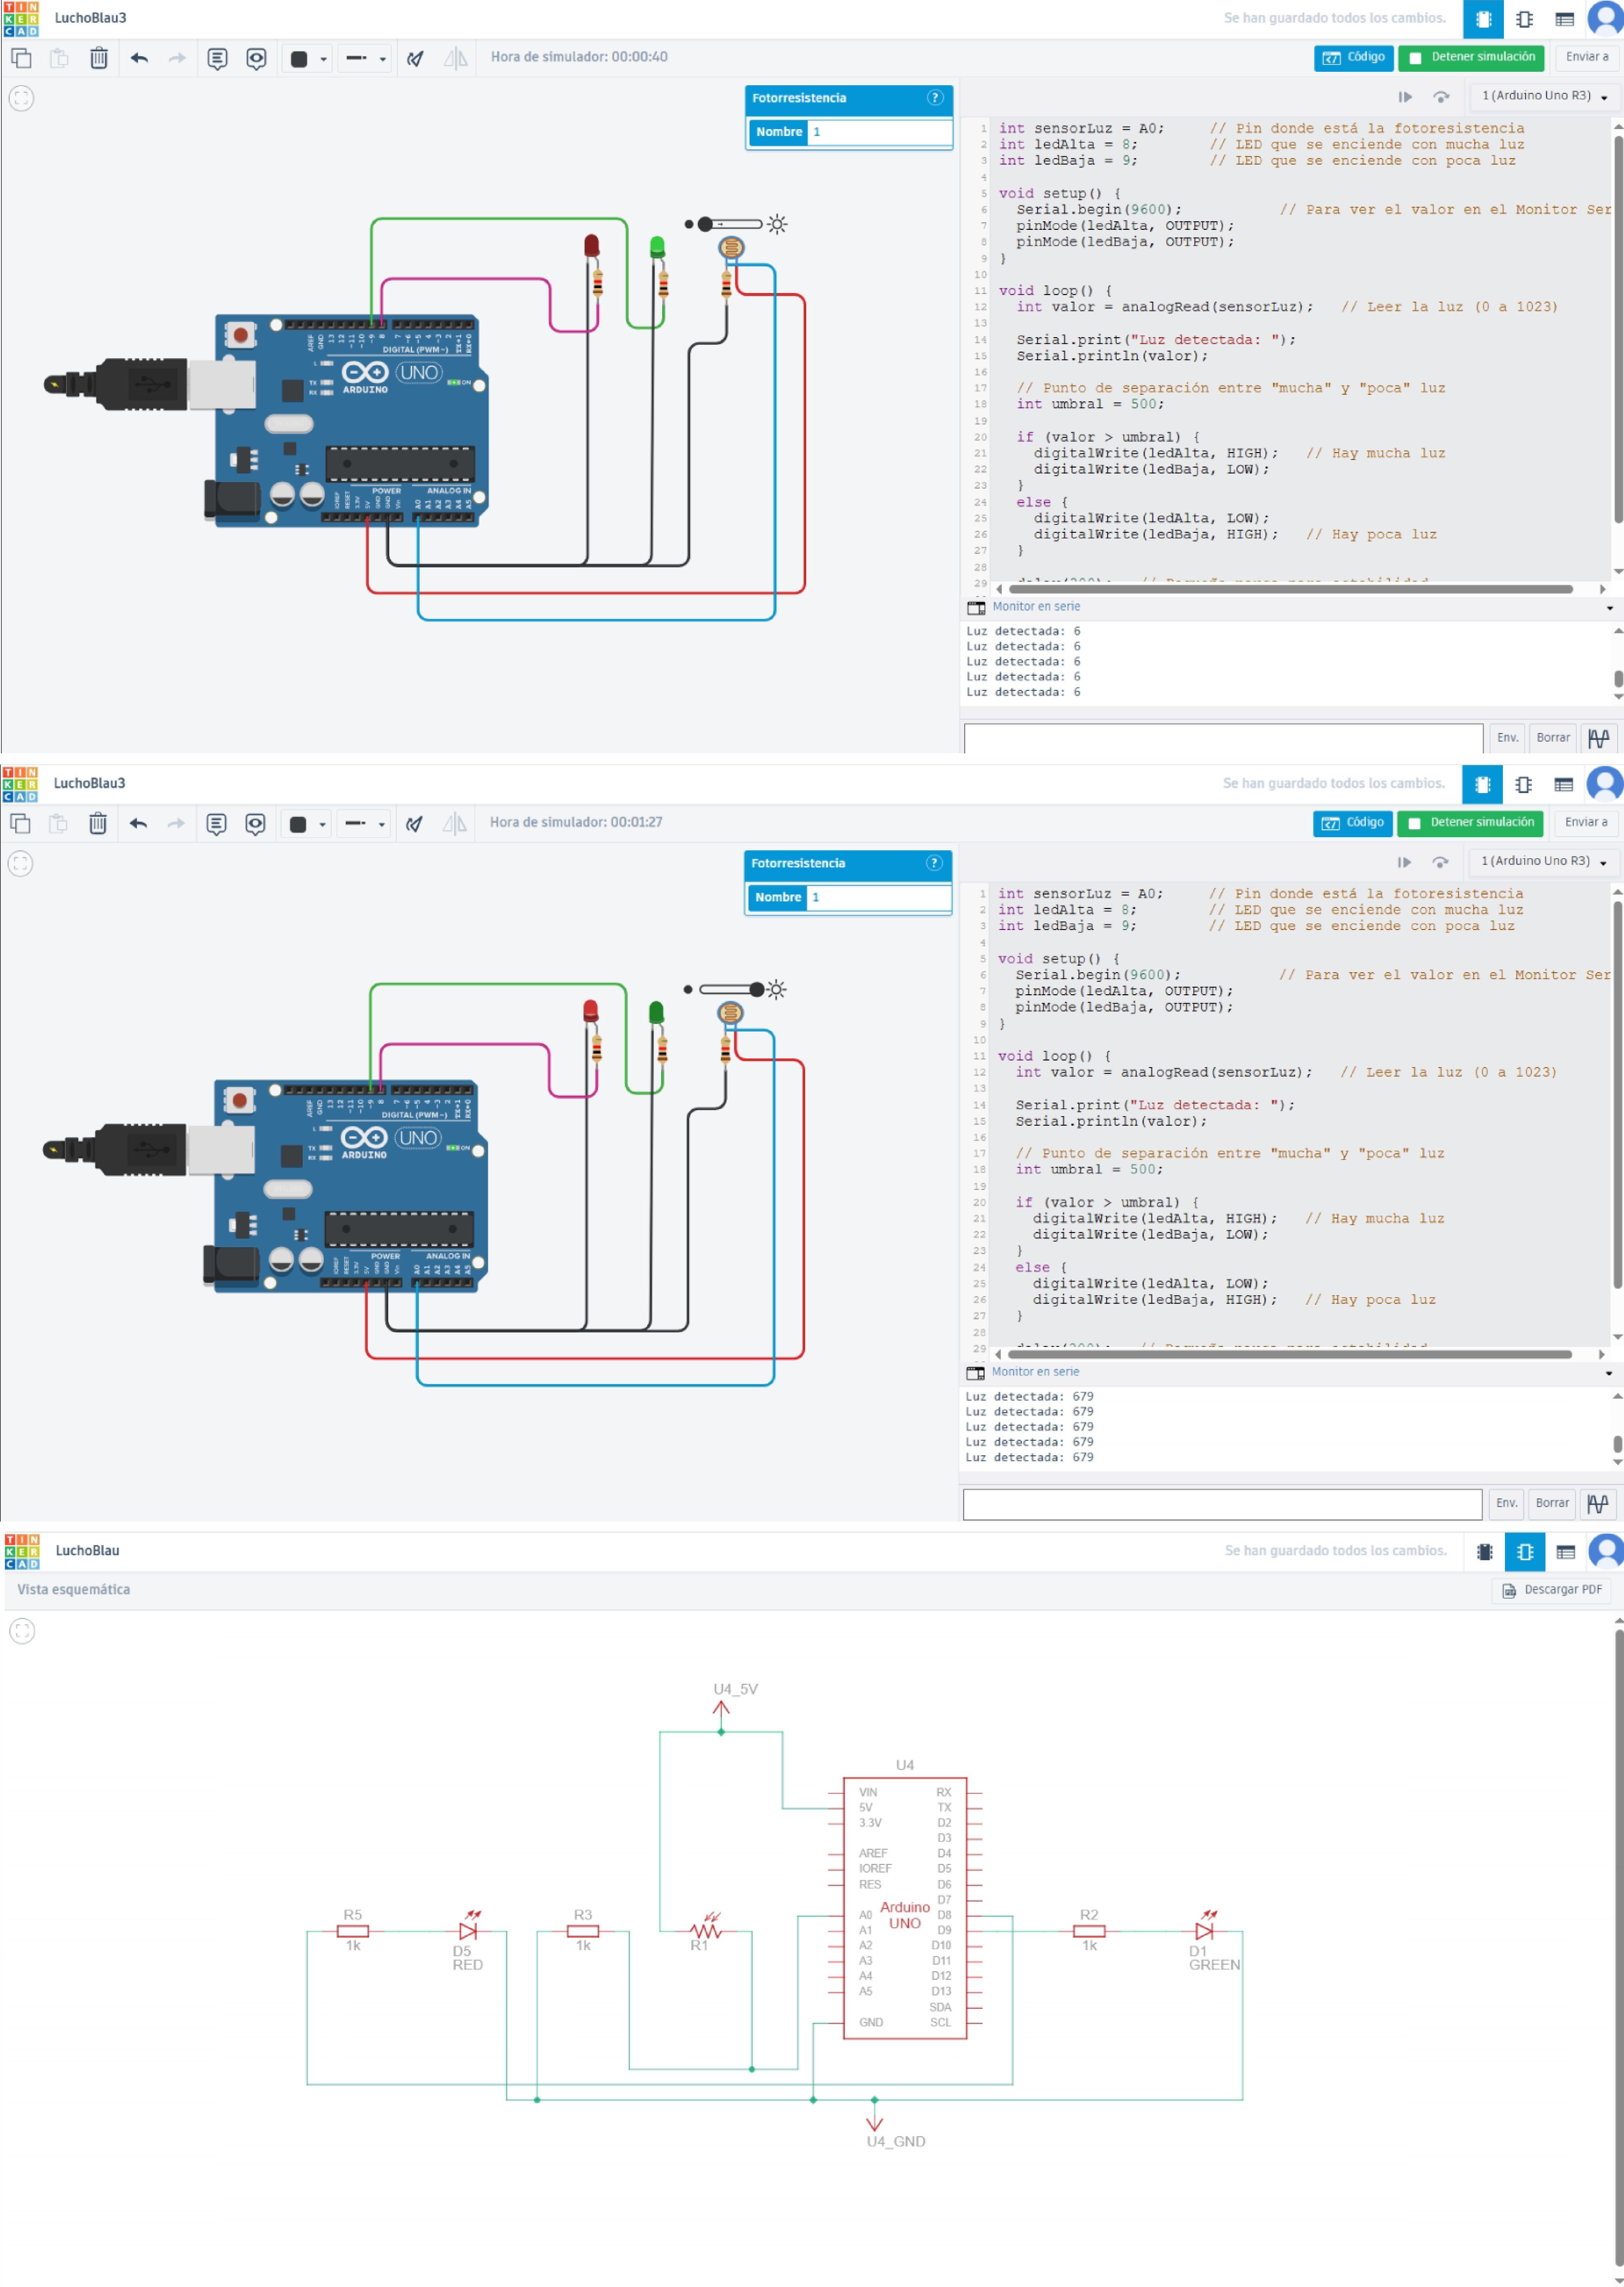Open schematic view tab icon in the 00:00:40 window header
The width and height of the screenshot is (1624, 2287).
(x=1524, y=19)
